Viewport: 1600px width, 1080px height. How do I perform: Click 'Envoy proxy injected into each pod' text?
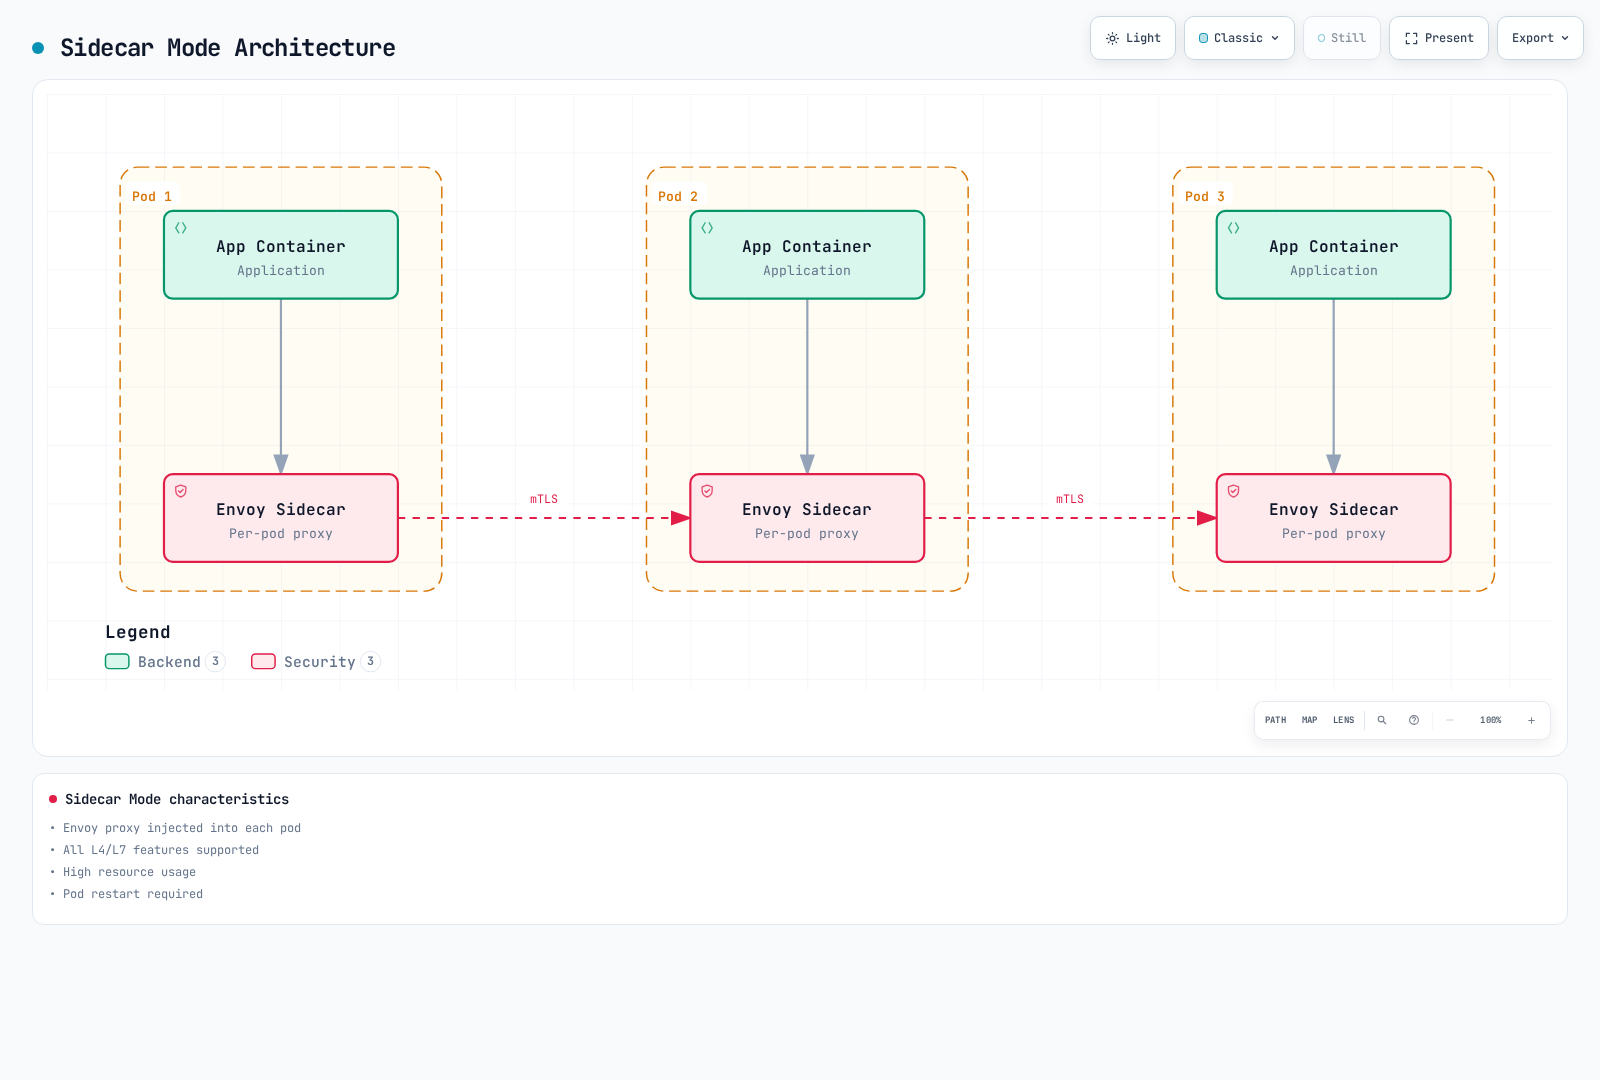[182, 828]
